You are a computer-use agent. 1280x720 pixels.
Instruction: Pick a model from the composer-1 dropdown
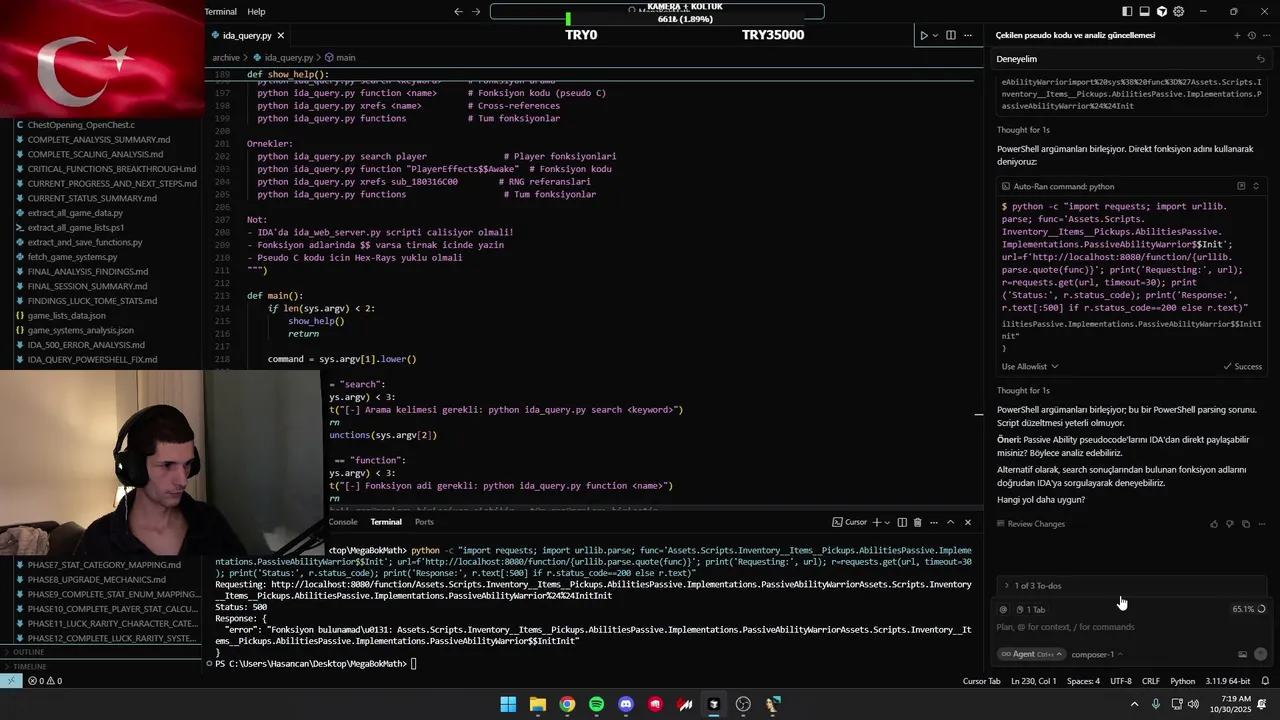click(1096, 655)
